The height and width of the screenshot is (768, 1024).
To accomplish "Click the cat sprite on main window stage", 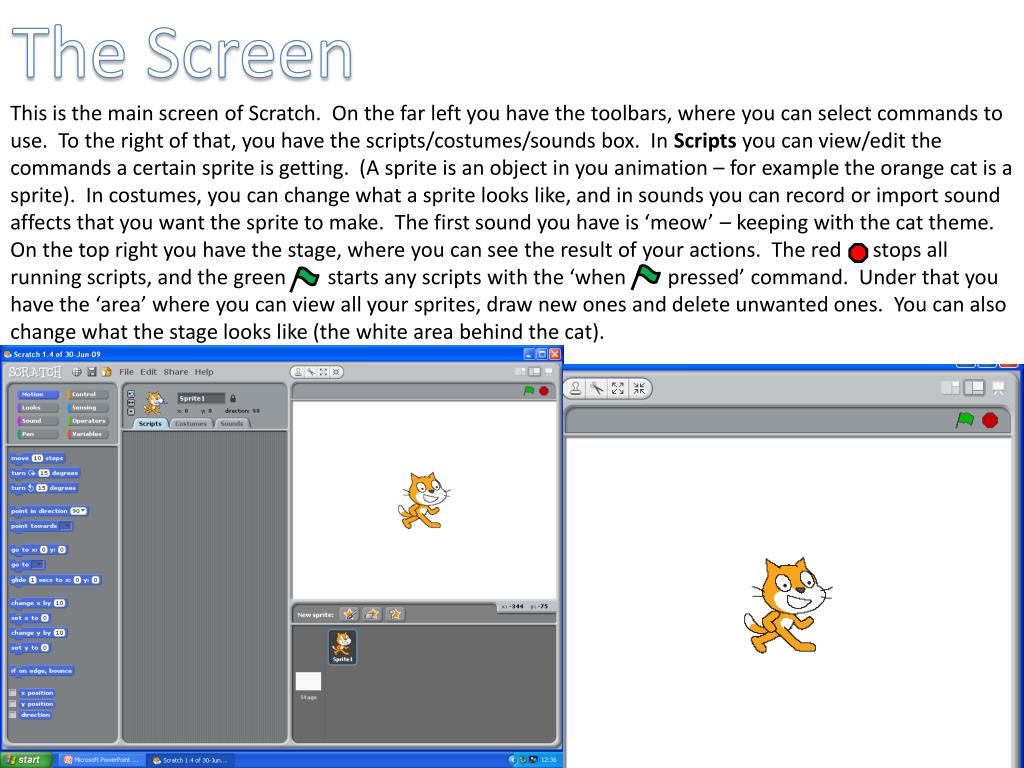I will click(423, 500).
